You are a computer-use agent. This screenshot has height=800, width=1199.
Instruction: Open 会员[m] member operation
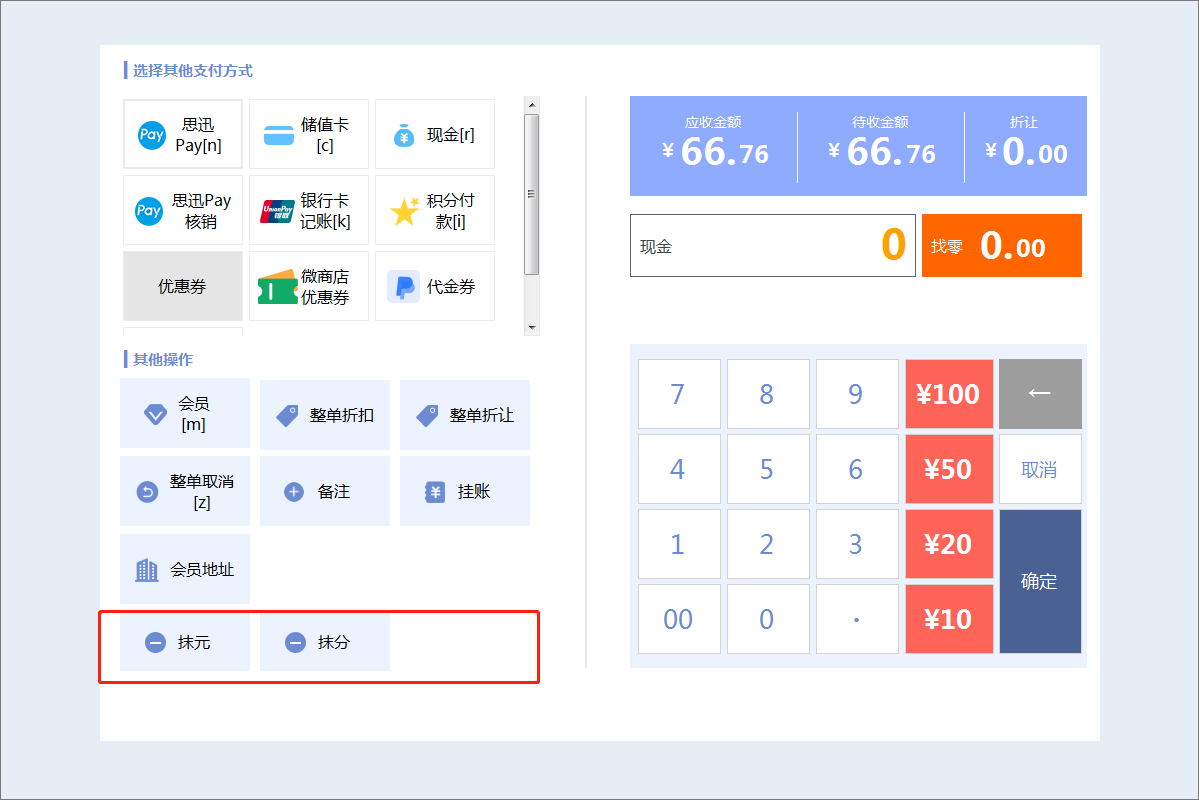[x=185, y=413]
